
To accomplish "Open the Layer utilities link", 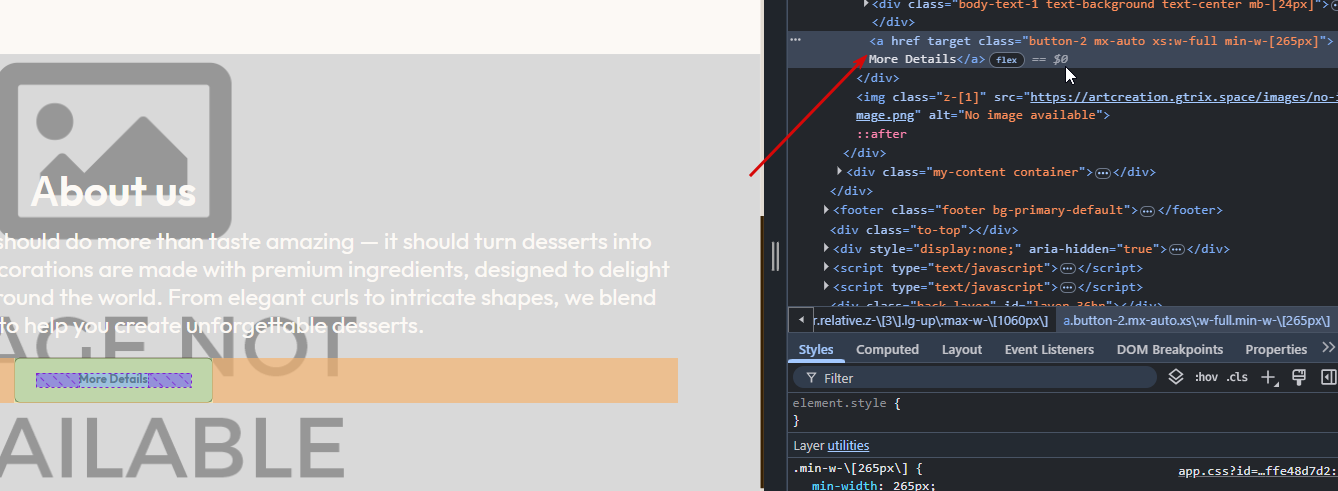I will click(848, 445).
